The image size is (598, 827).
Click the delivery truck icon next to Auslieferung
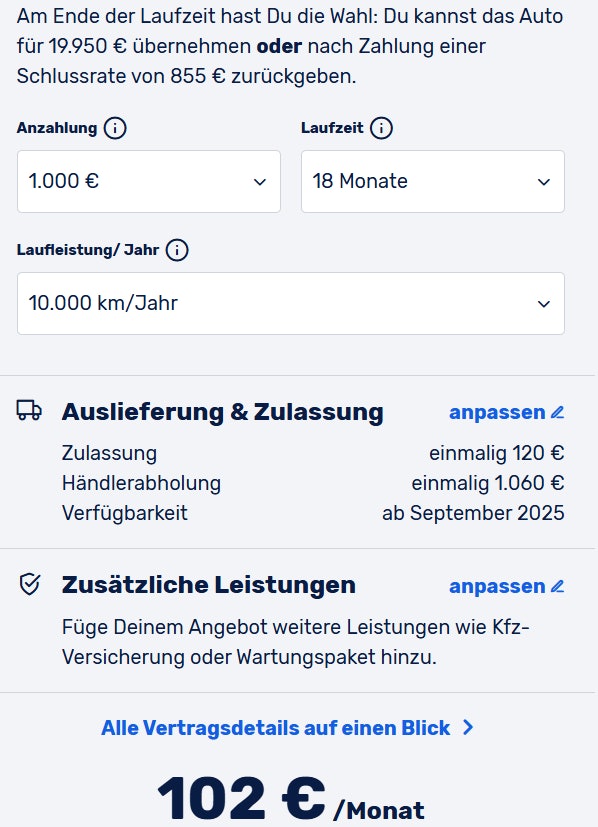tap(31, 411)
